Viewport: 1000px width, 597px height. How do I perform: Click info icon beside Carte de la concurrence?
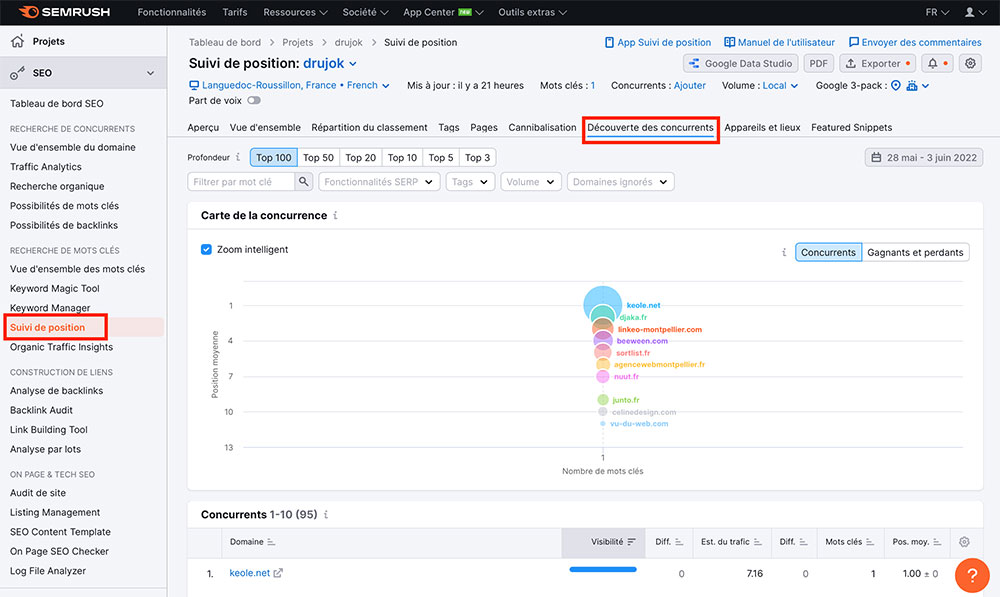coord(335,216)
